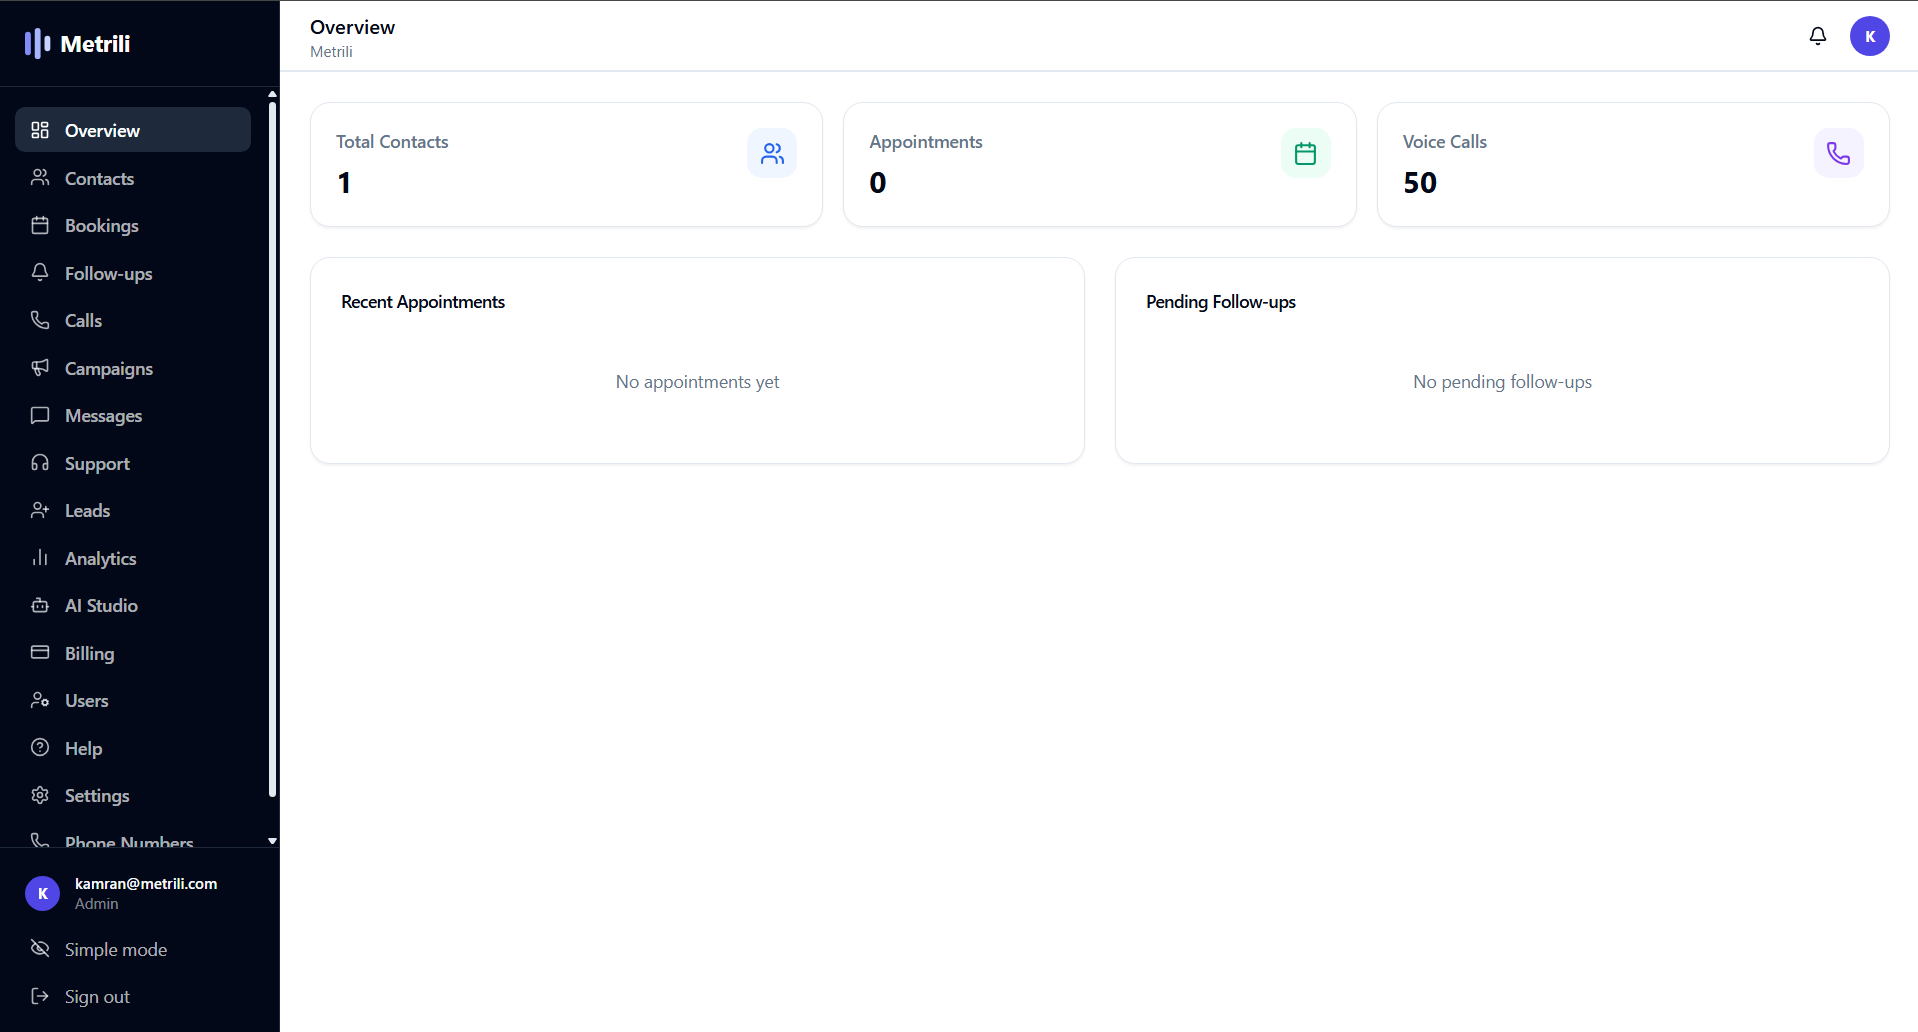Screen dimensions: 1918x1032
Task: Click the sidebar scroll up arrow
Action: coord(272,94)
